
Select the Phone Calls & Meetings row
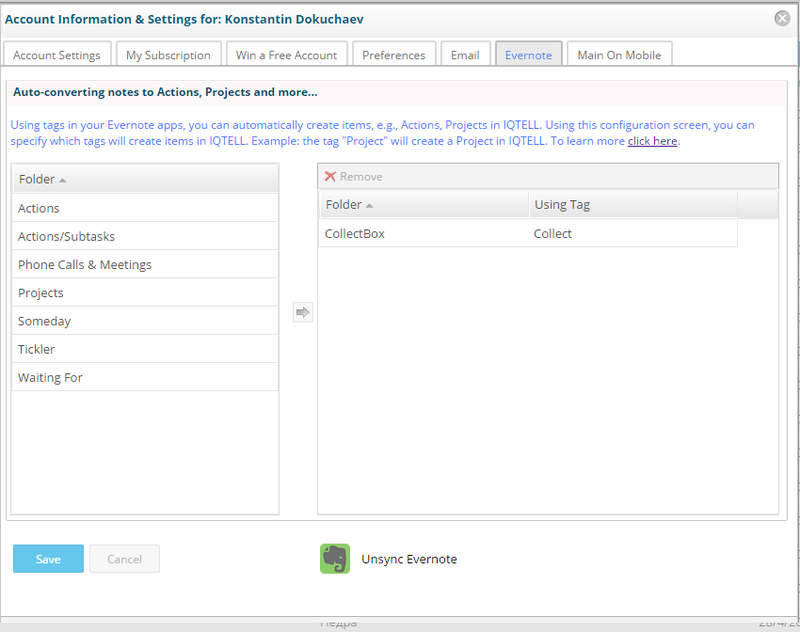145,264
